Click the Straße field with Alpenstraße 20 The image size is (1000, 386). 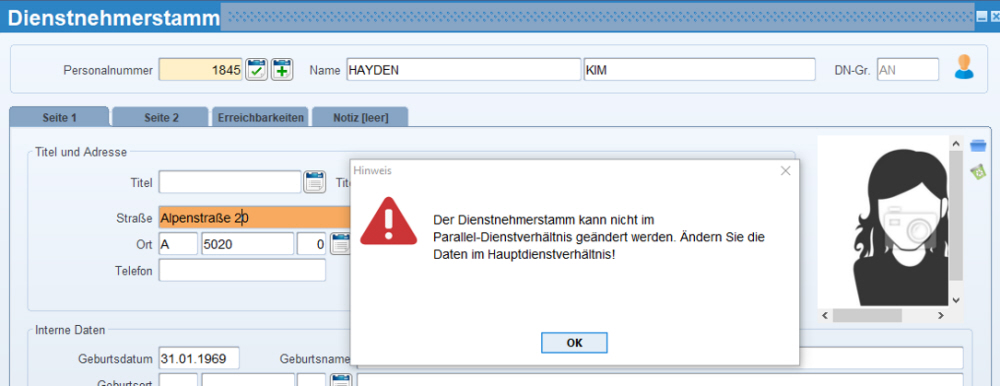[255, 218]
